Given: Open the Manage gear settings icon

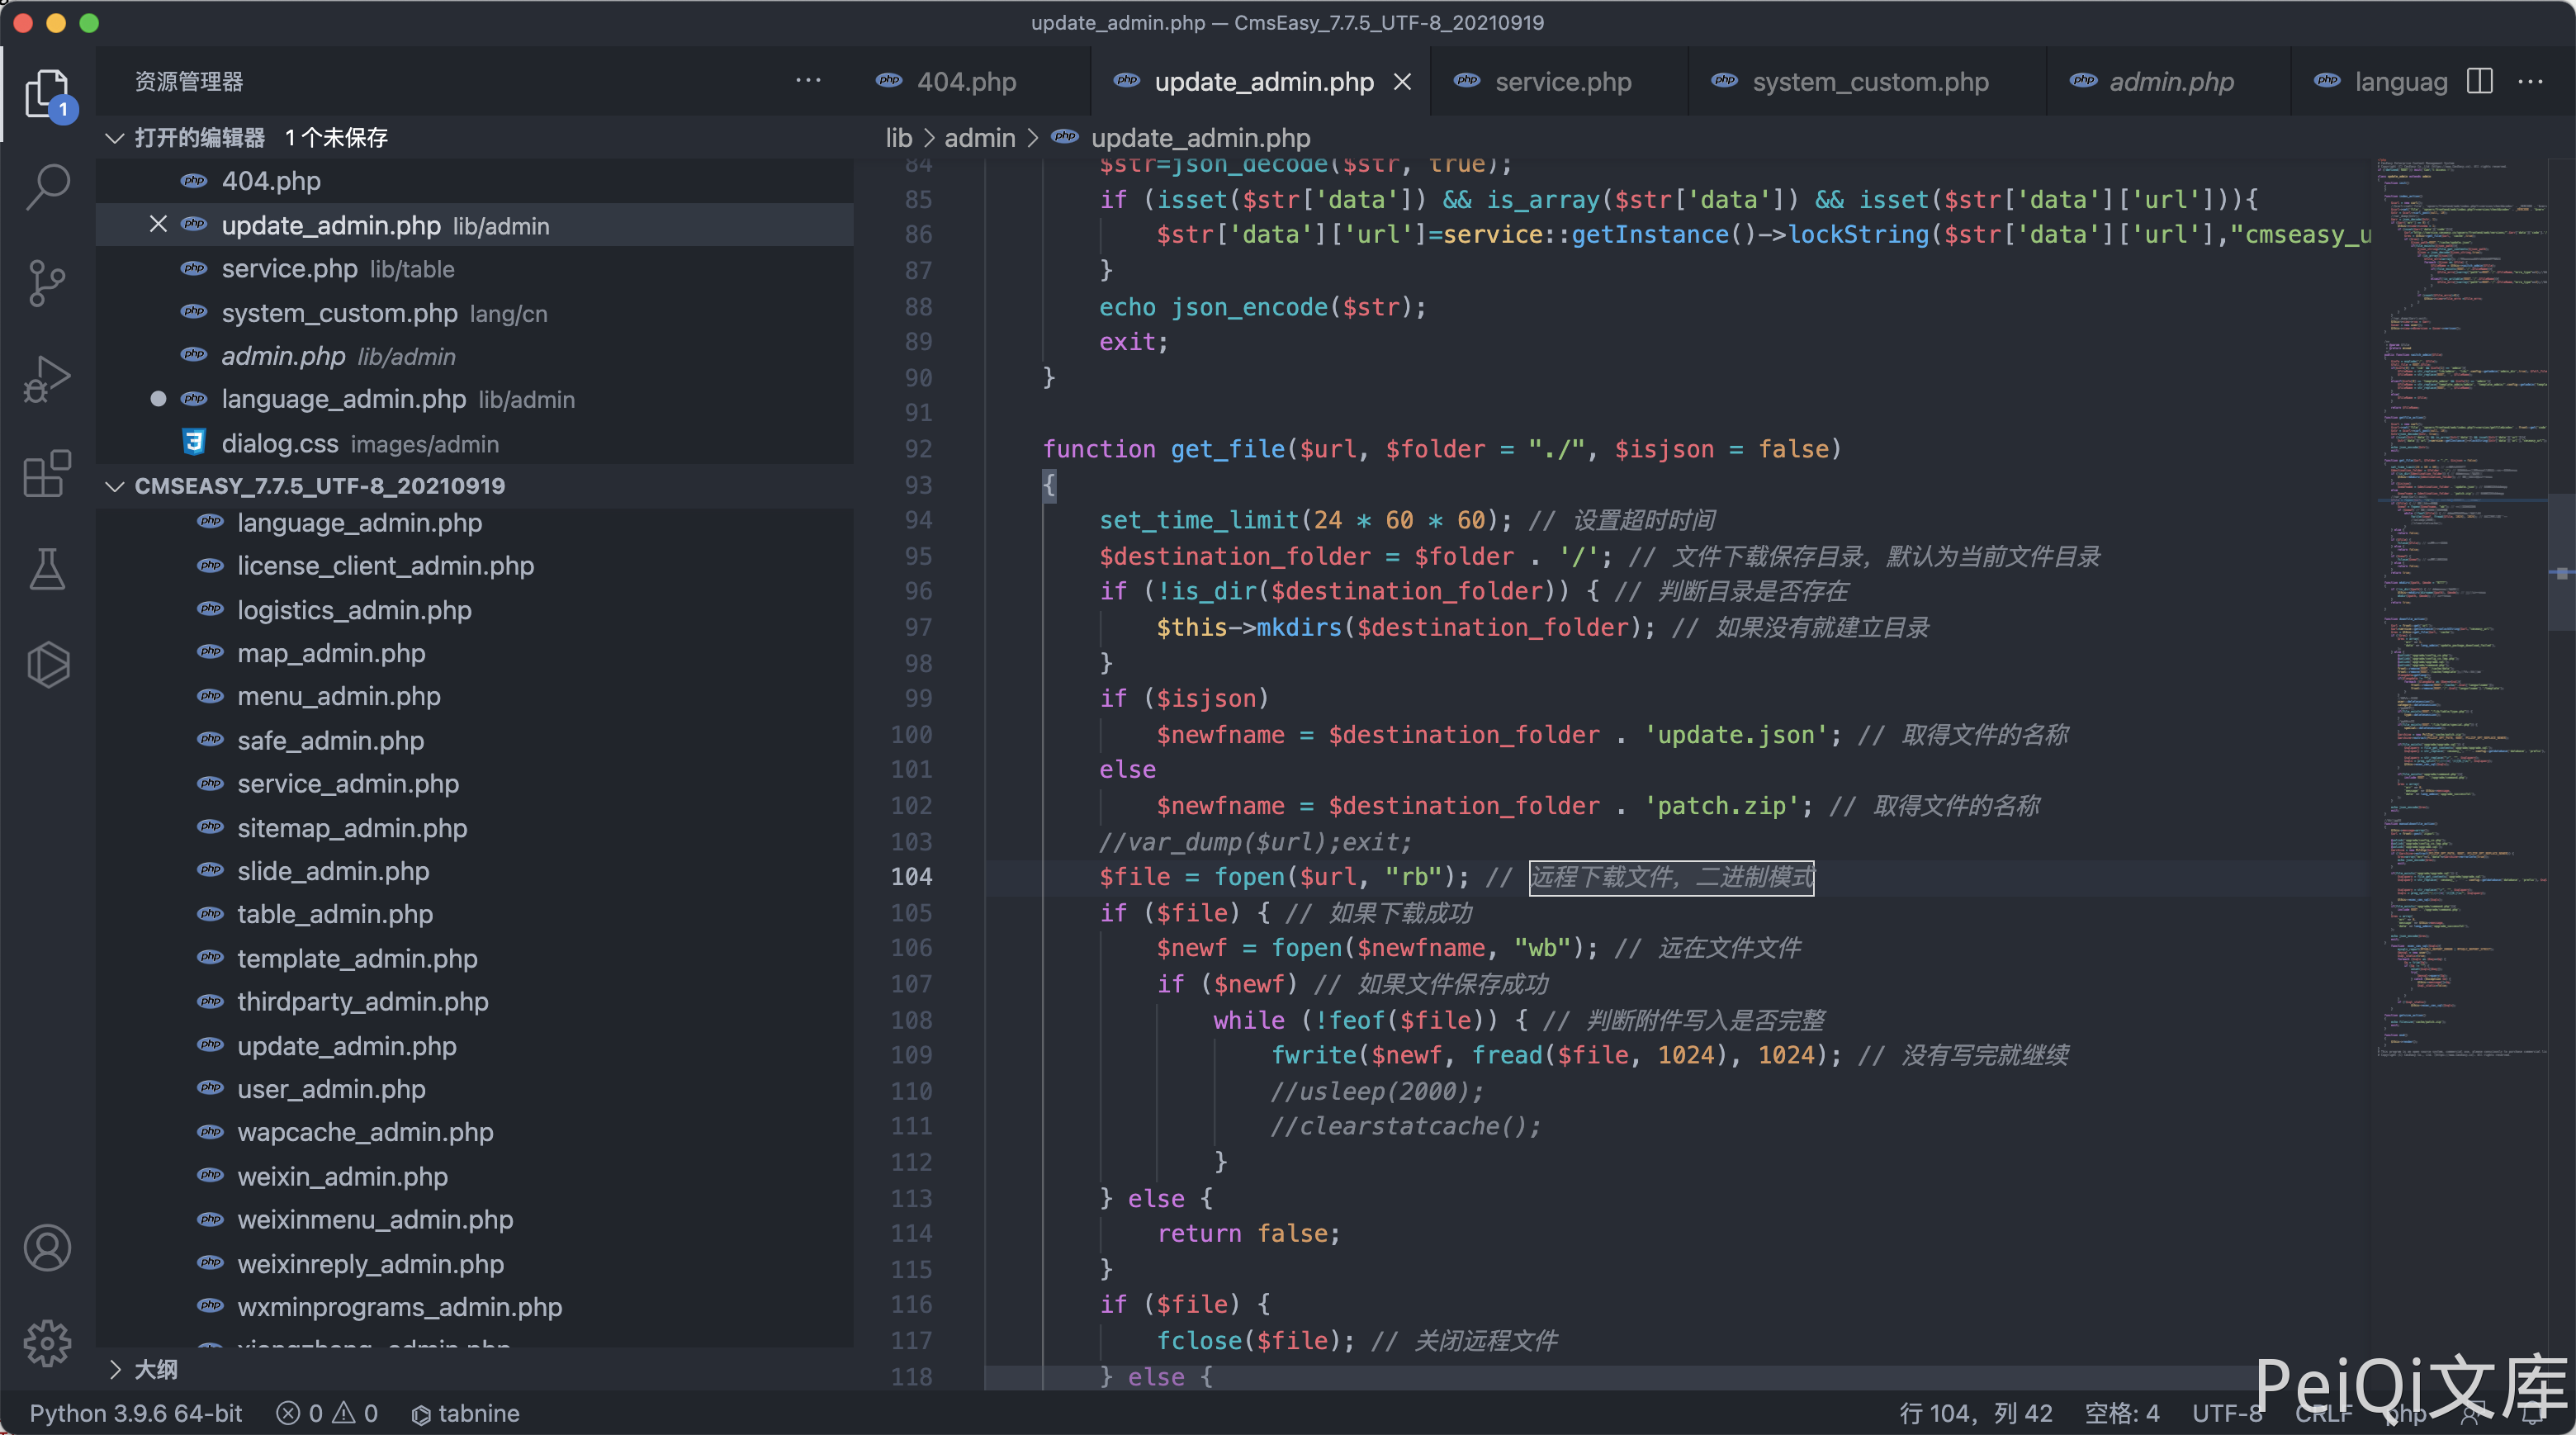Looking at the screenshot, I should click(x=47, y=1343).
